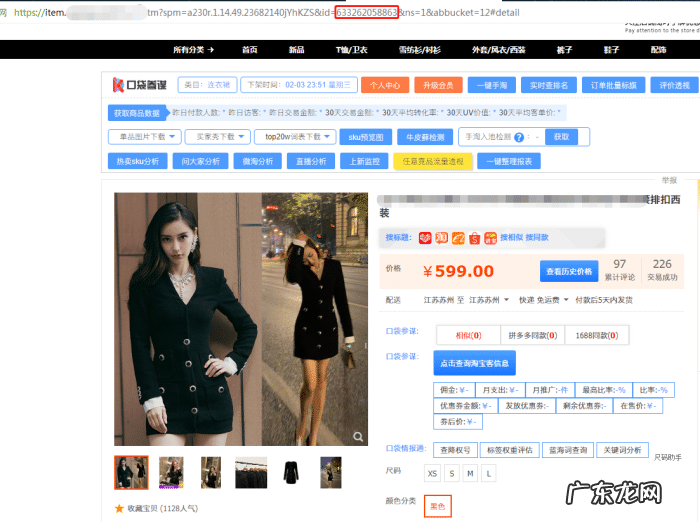Open 配饰 category in navigation
This screenshot has height=522, width=700.
(x=658, y=50)
